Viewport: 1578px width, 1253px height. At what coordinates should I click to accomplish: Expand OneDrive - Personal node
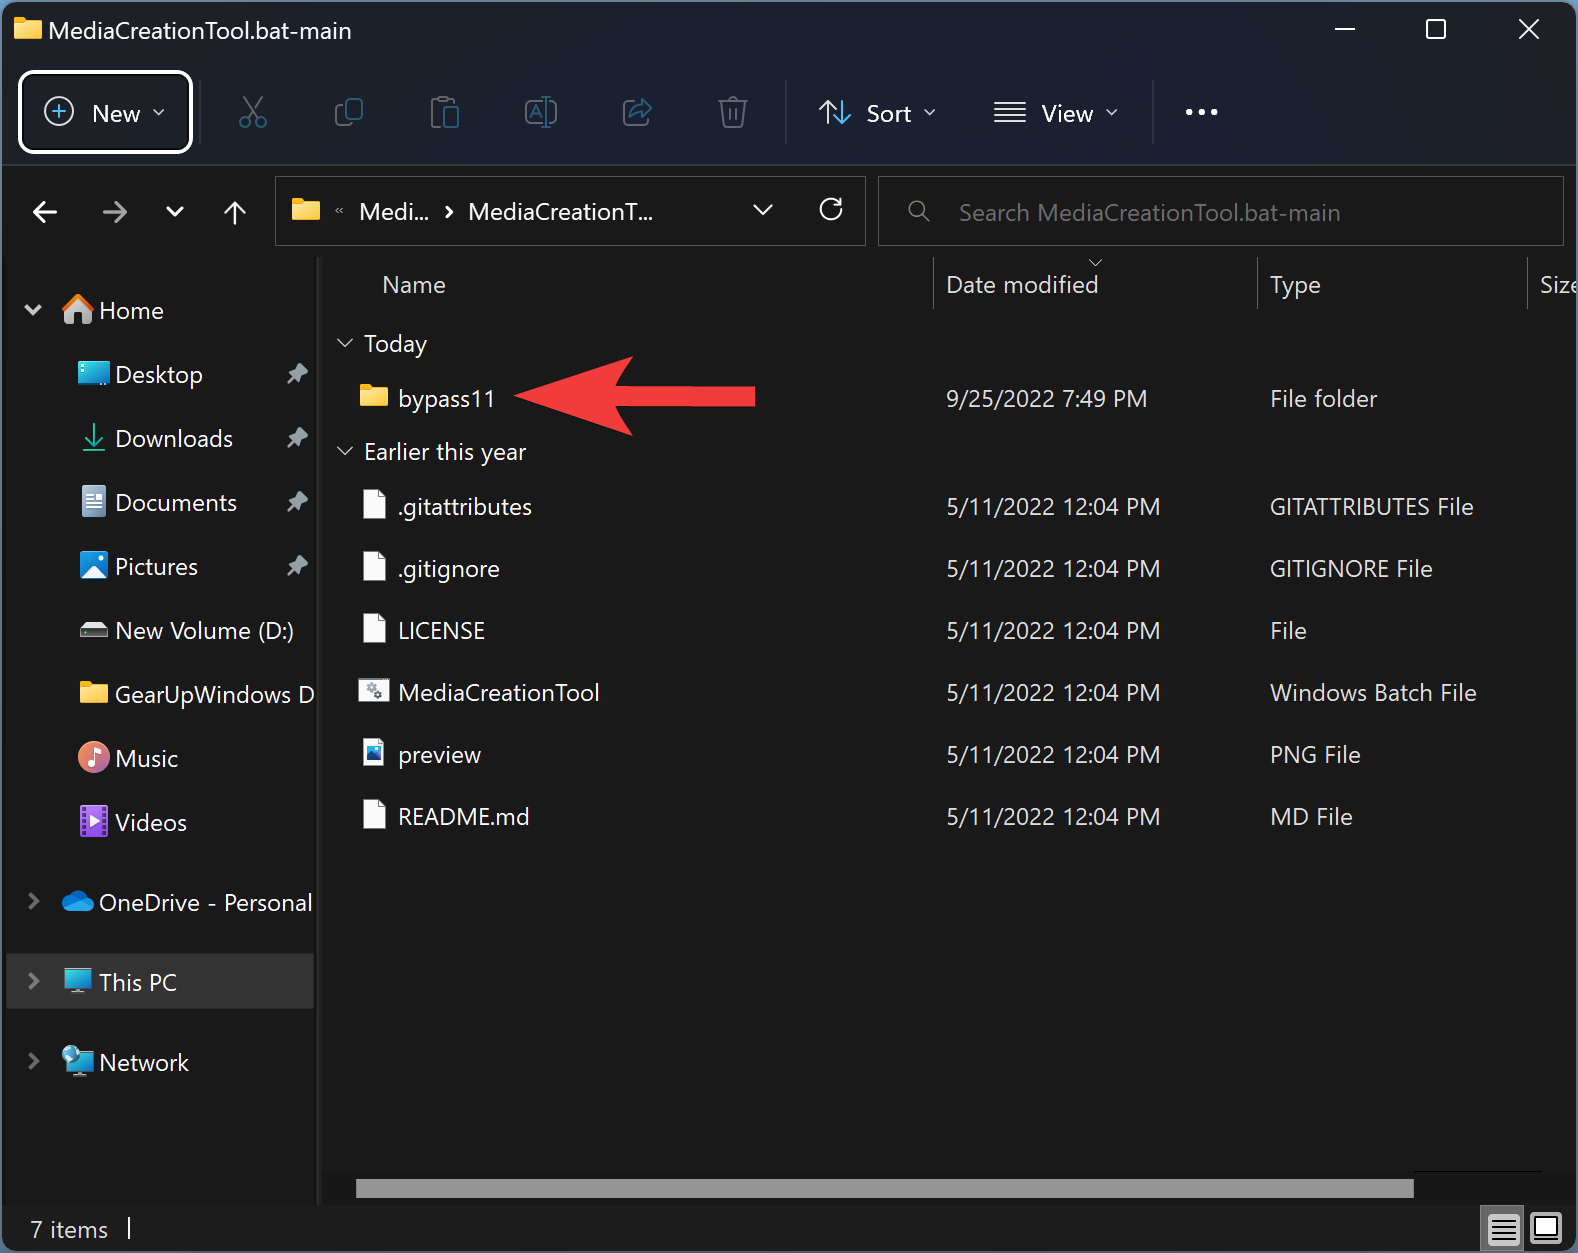[x=33, y=902]
